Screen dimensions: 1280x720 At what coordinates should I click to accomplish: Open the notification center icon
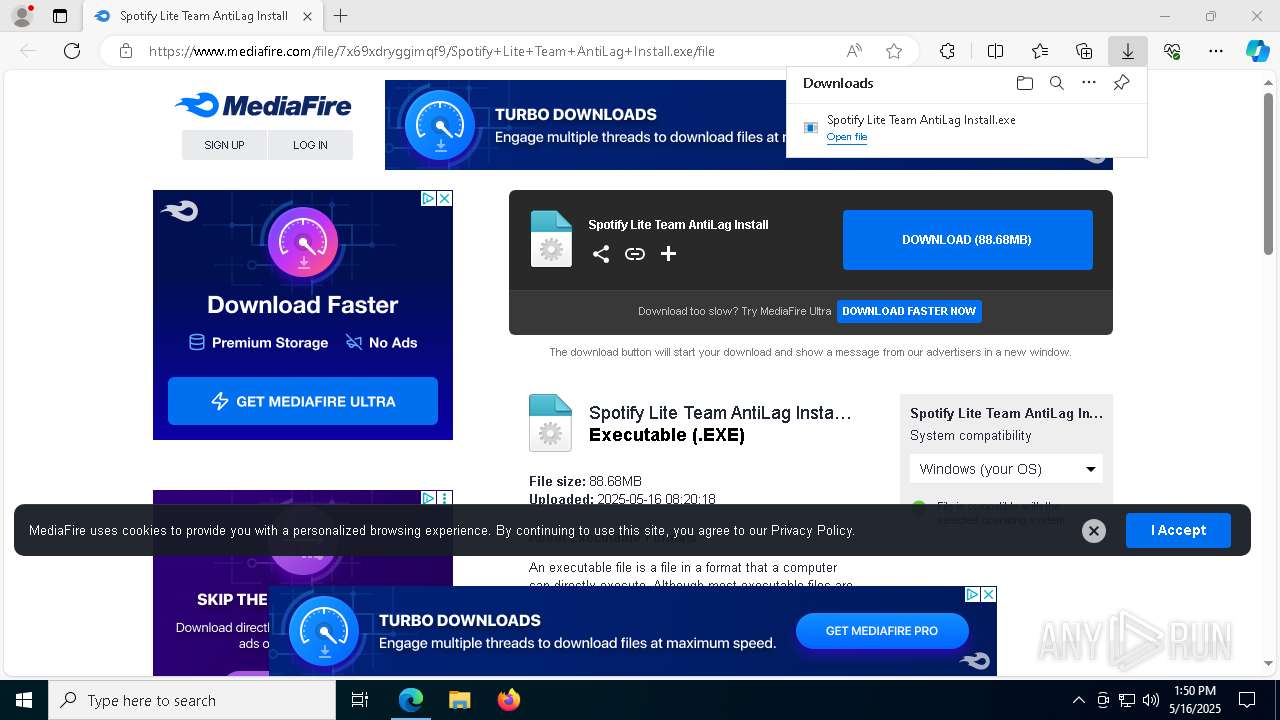click(1247, 700)
